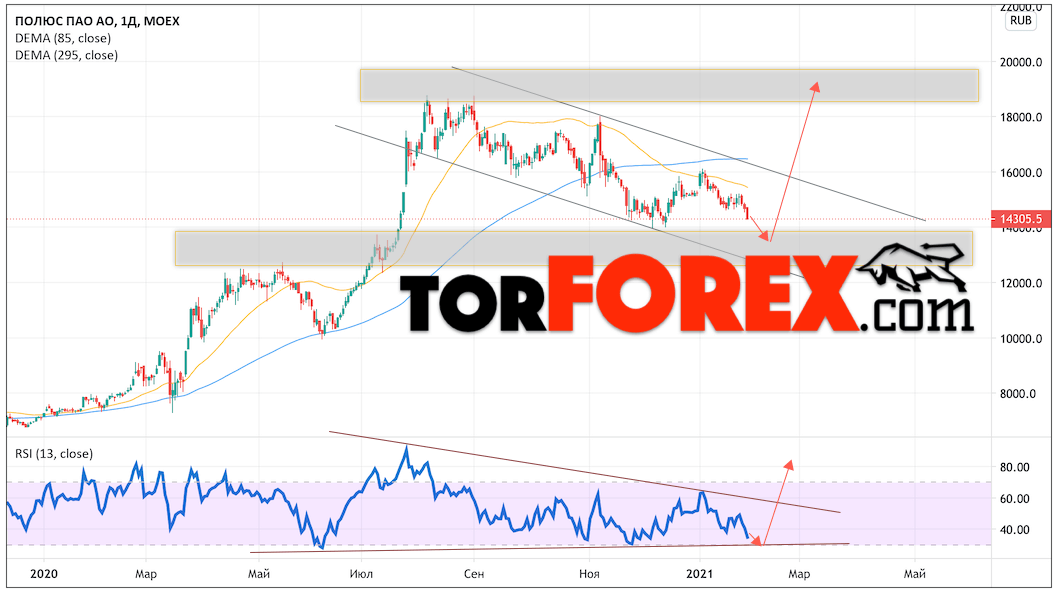The image size is (1058, 593).
Task: Click the Июл time axis label
Action: [361, 574]
